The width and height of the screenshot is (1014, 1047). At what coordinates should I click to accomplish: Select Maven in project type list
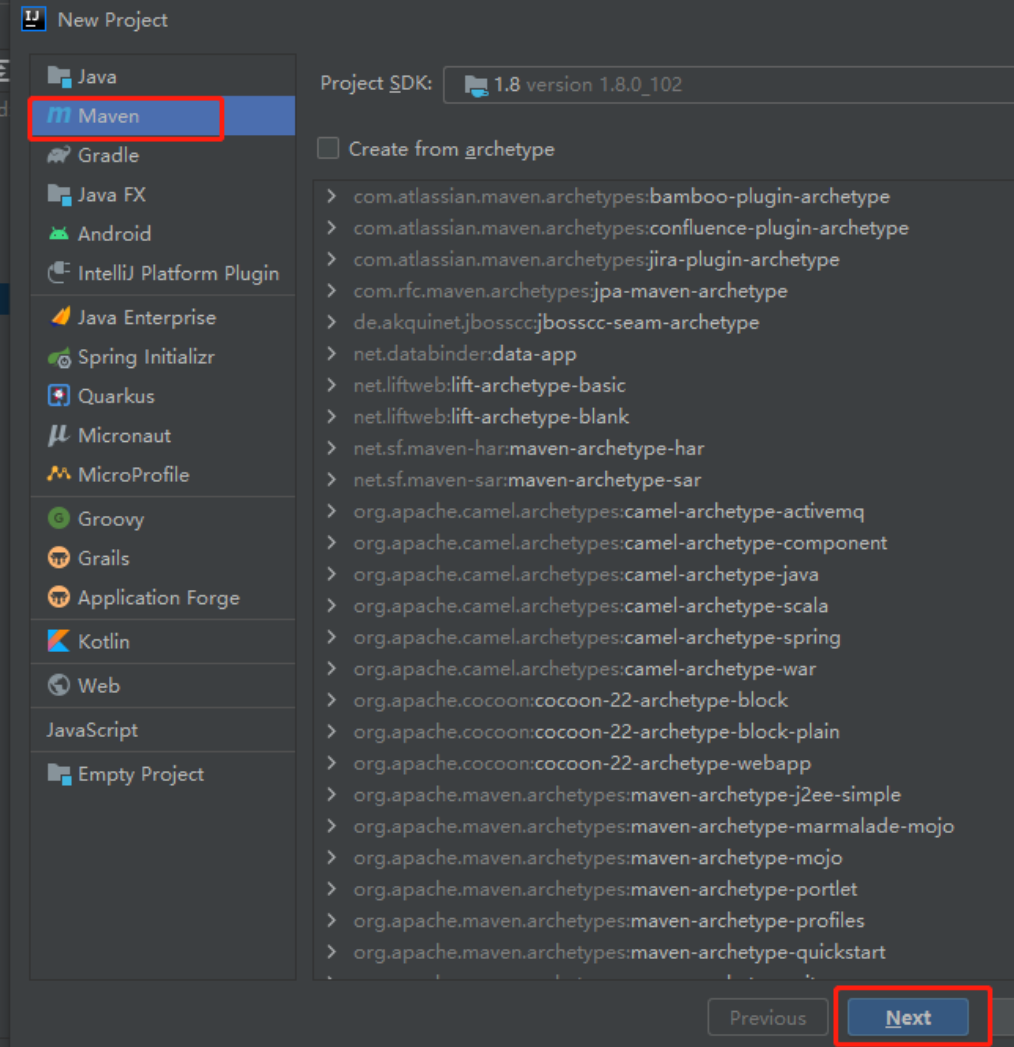[109, 116]
